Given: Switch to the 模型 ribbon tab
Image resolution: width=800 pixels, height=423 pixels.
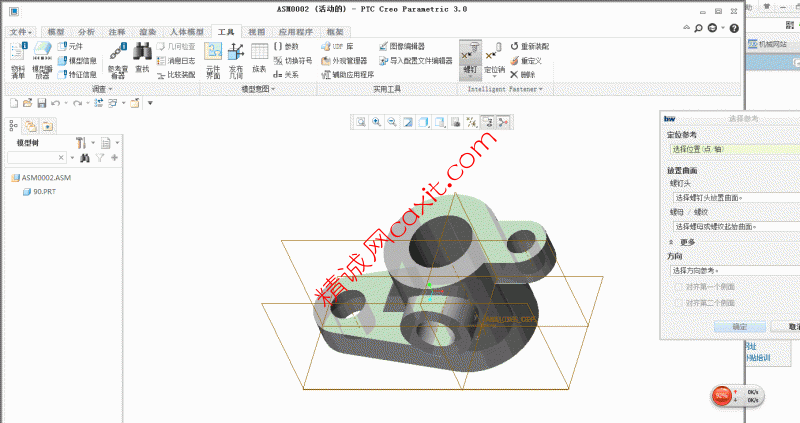Looking at the screenshot, I should click(56, 32).
